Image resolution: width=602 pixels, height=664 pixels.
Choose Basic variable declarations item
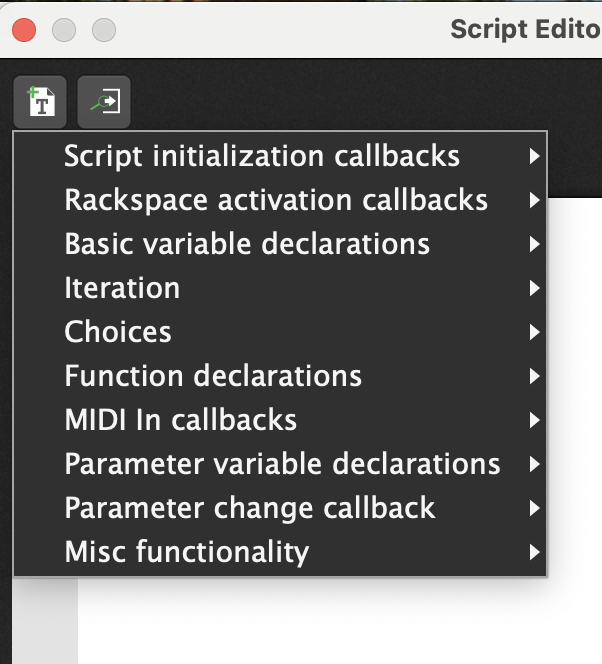coord(247,244)
